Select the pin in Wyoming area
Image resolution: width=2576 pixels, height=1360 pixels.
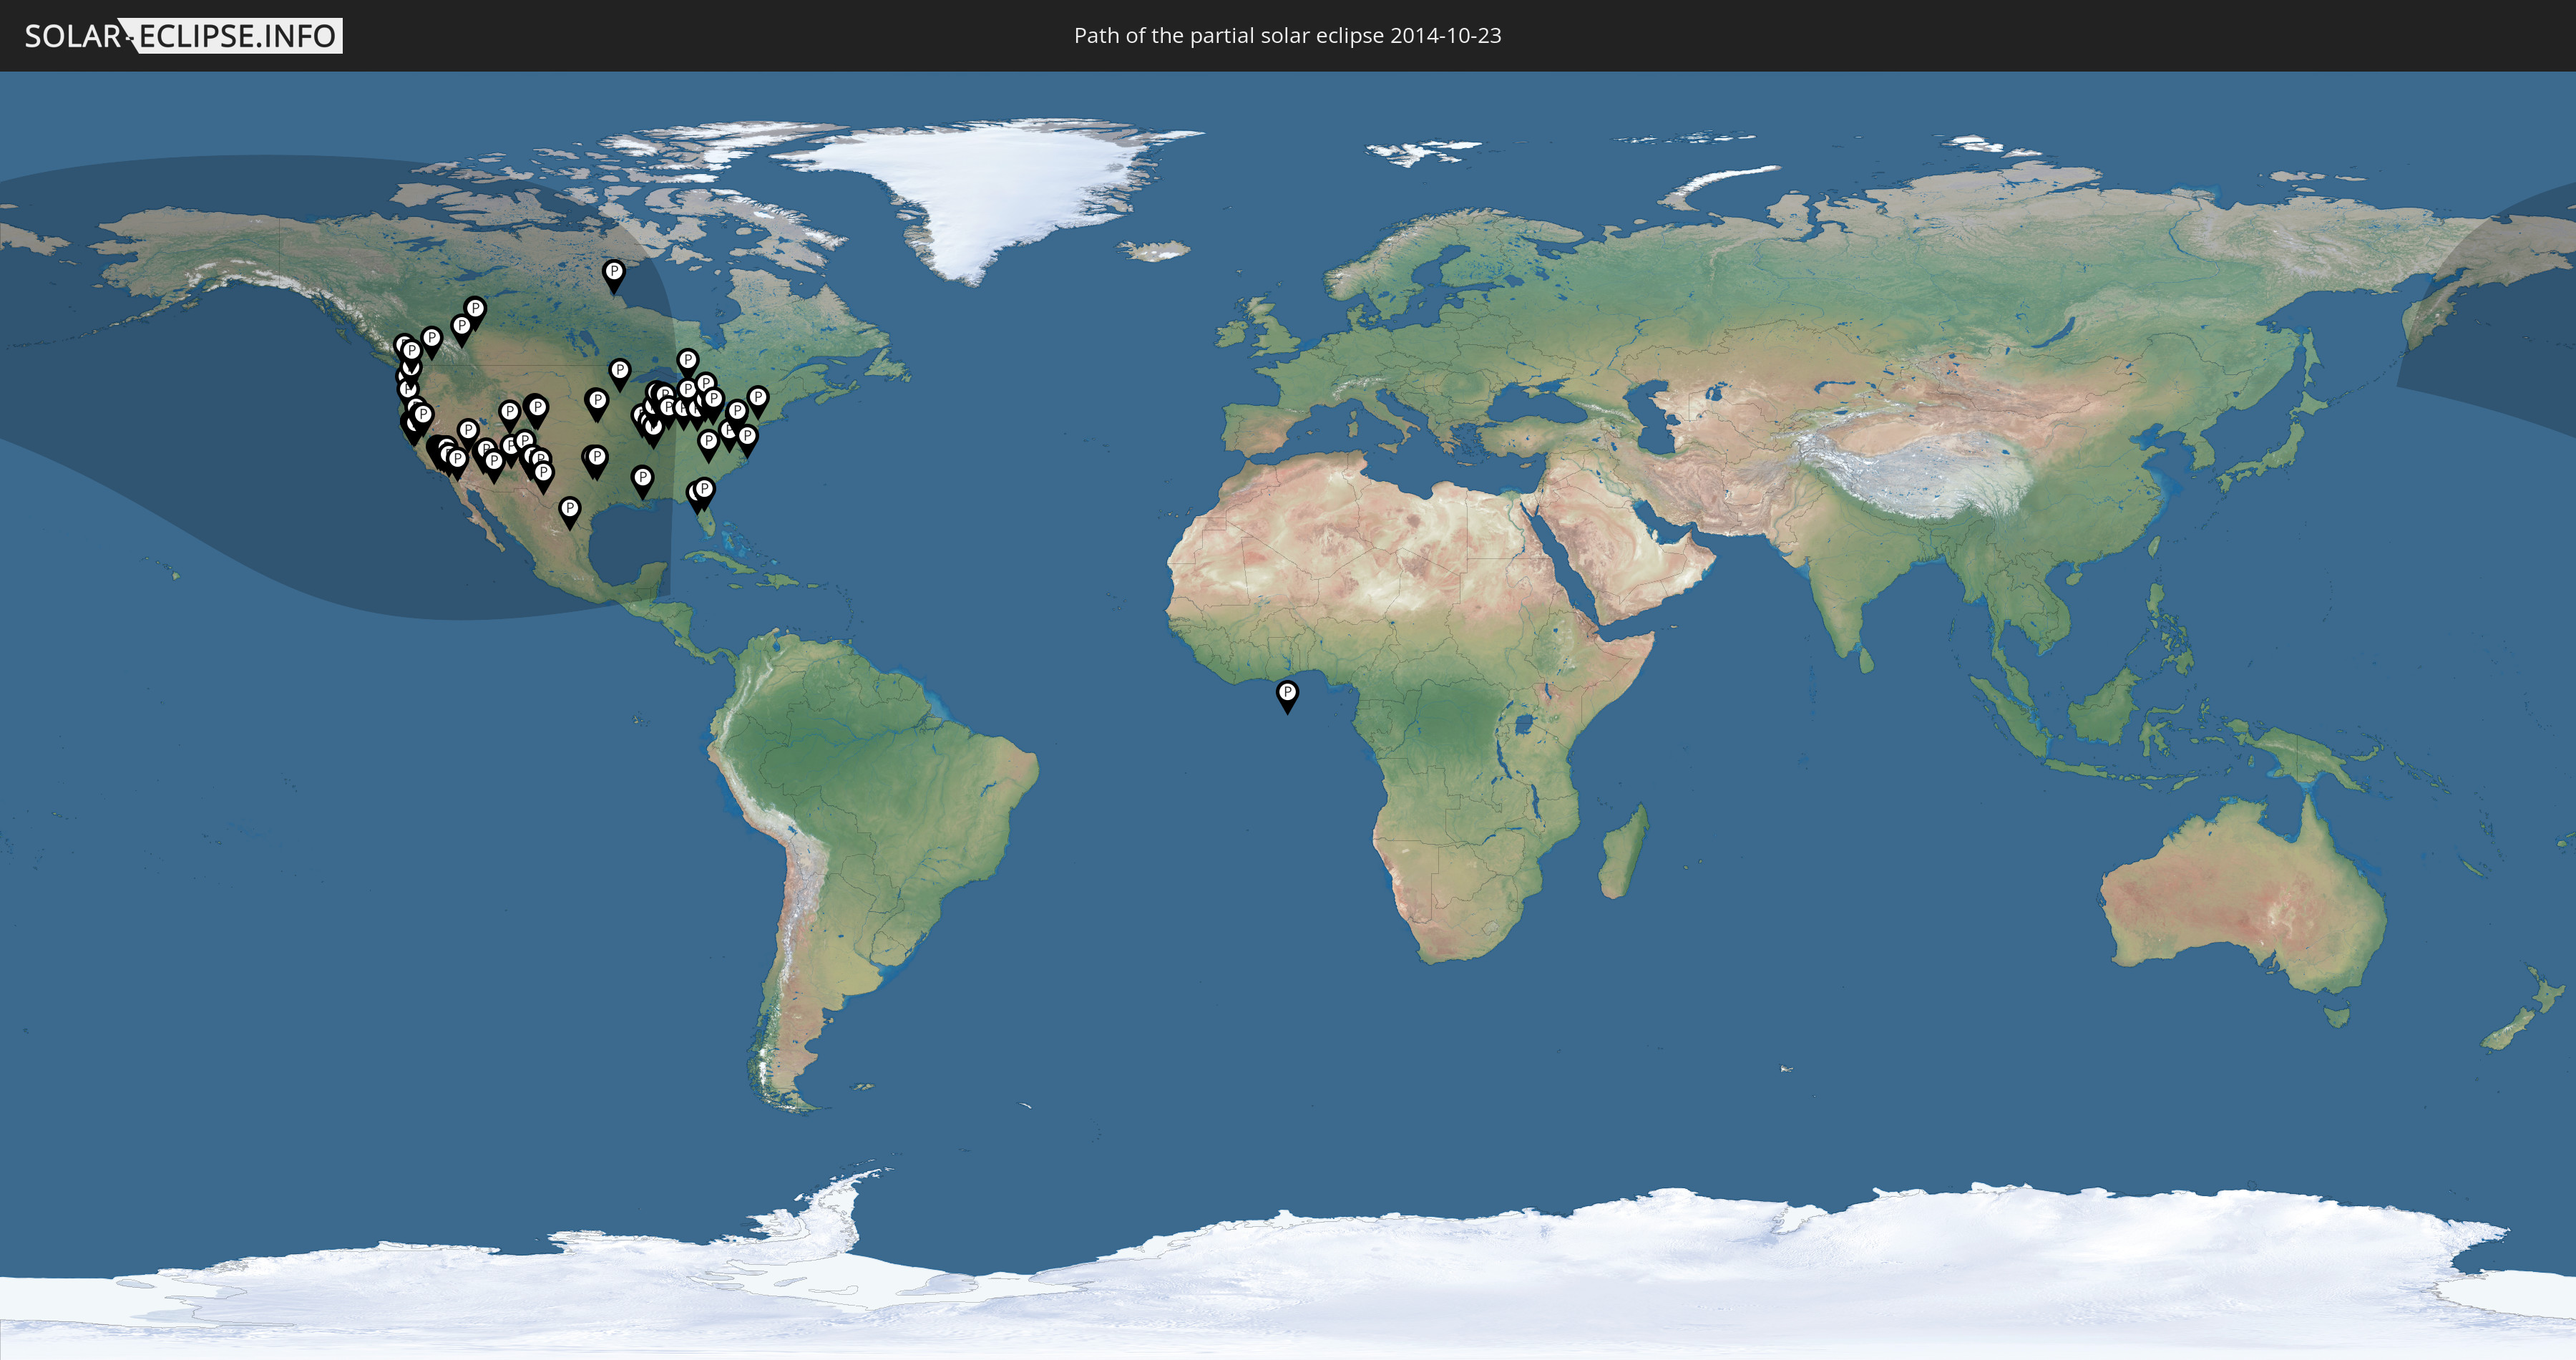pos(509,413)
